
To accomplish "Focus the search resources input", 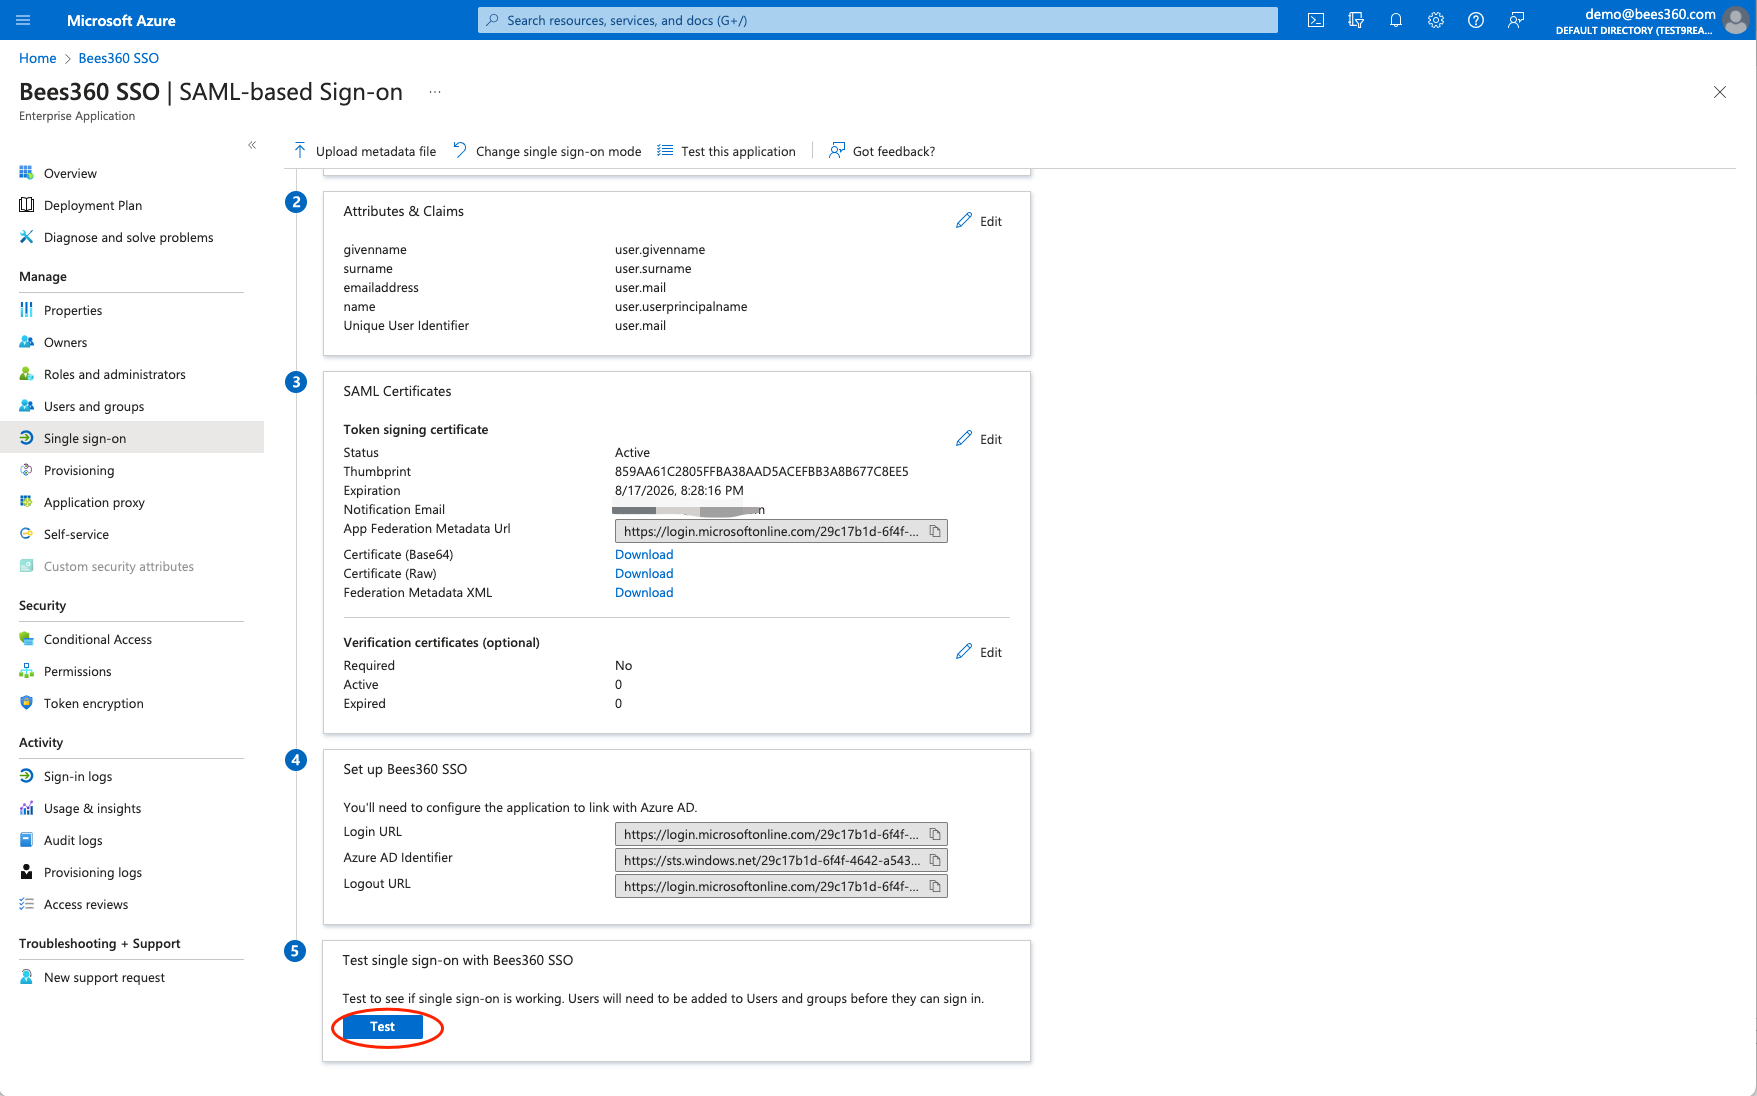I will (x=878, y=20).
